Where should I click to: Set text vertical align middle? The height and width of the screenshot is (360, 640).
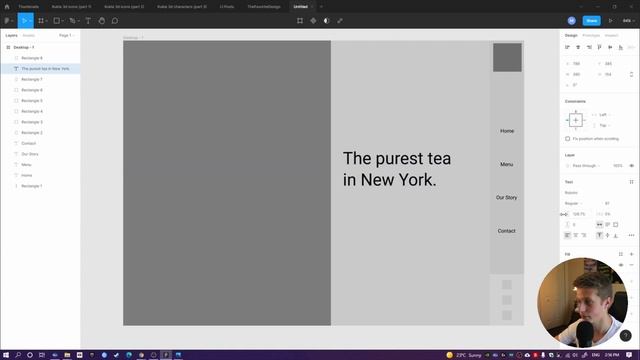[608, 235]
